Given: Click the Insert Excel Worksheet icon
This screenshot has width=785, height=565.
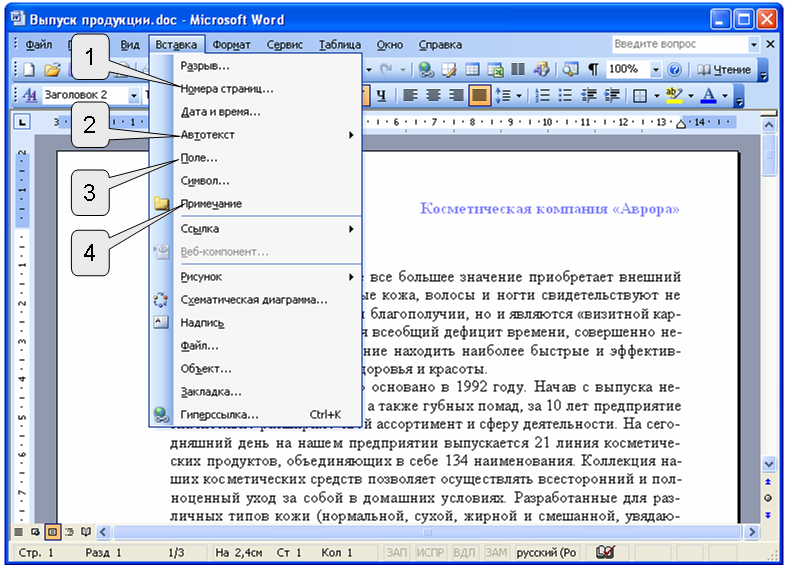Looking at the screenshot, I should 495,70.
